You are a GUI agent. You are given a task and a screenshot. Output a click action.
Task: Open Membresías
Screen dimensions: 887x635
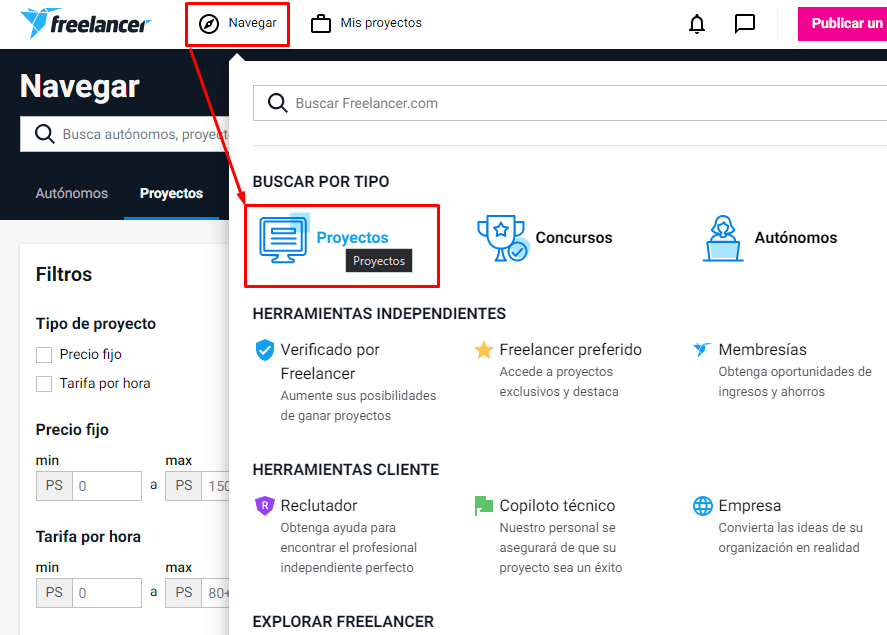click(762, 349)
